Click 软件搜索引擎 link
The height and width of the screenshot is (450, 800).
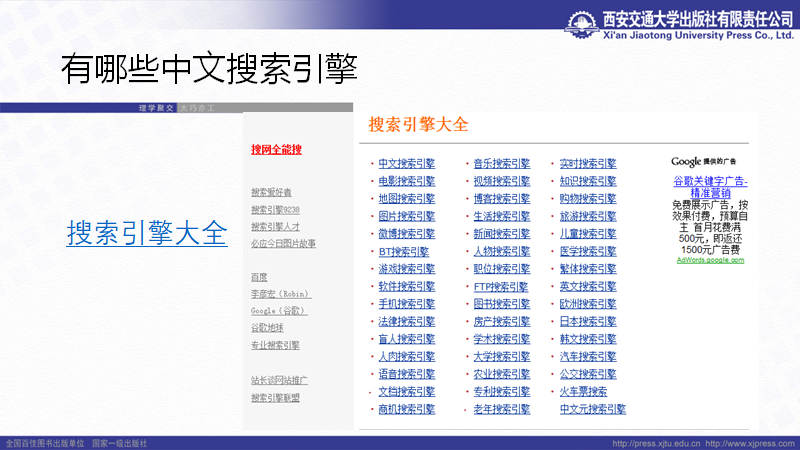(407, 286)
